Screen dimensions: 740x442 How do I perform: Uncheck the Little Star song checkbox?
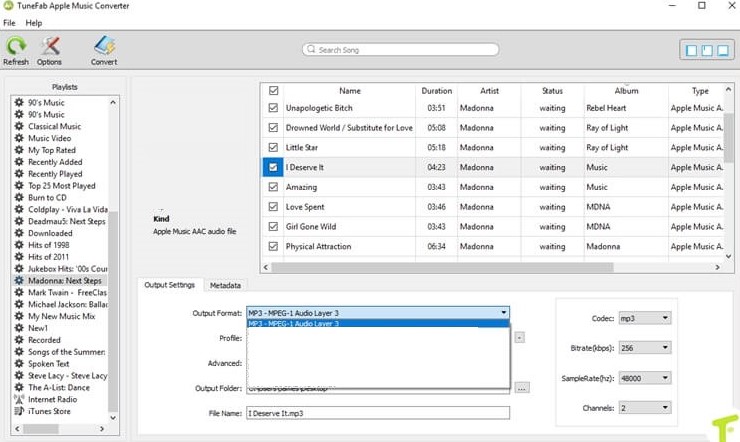click(273, 148)
